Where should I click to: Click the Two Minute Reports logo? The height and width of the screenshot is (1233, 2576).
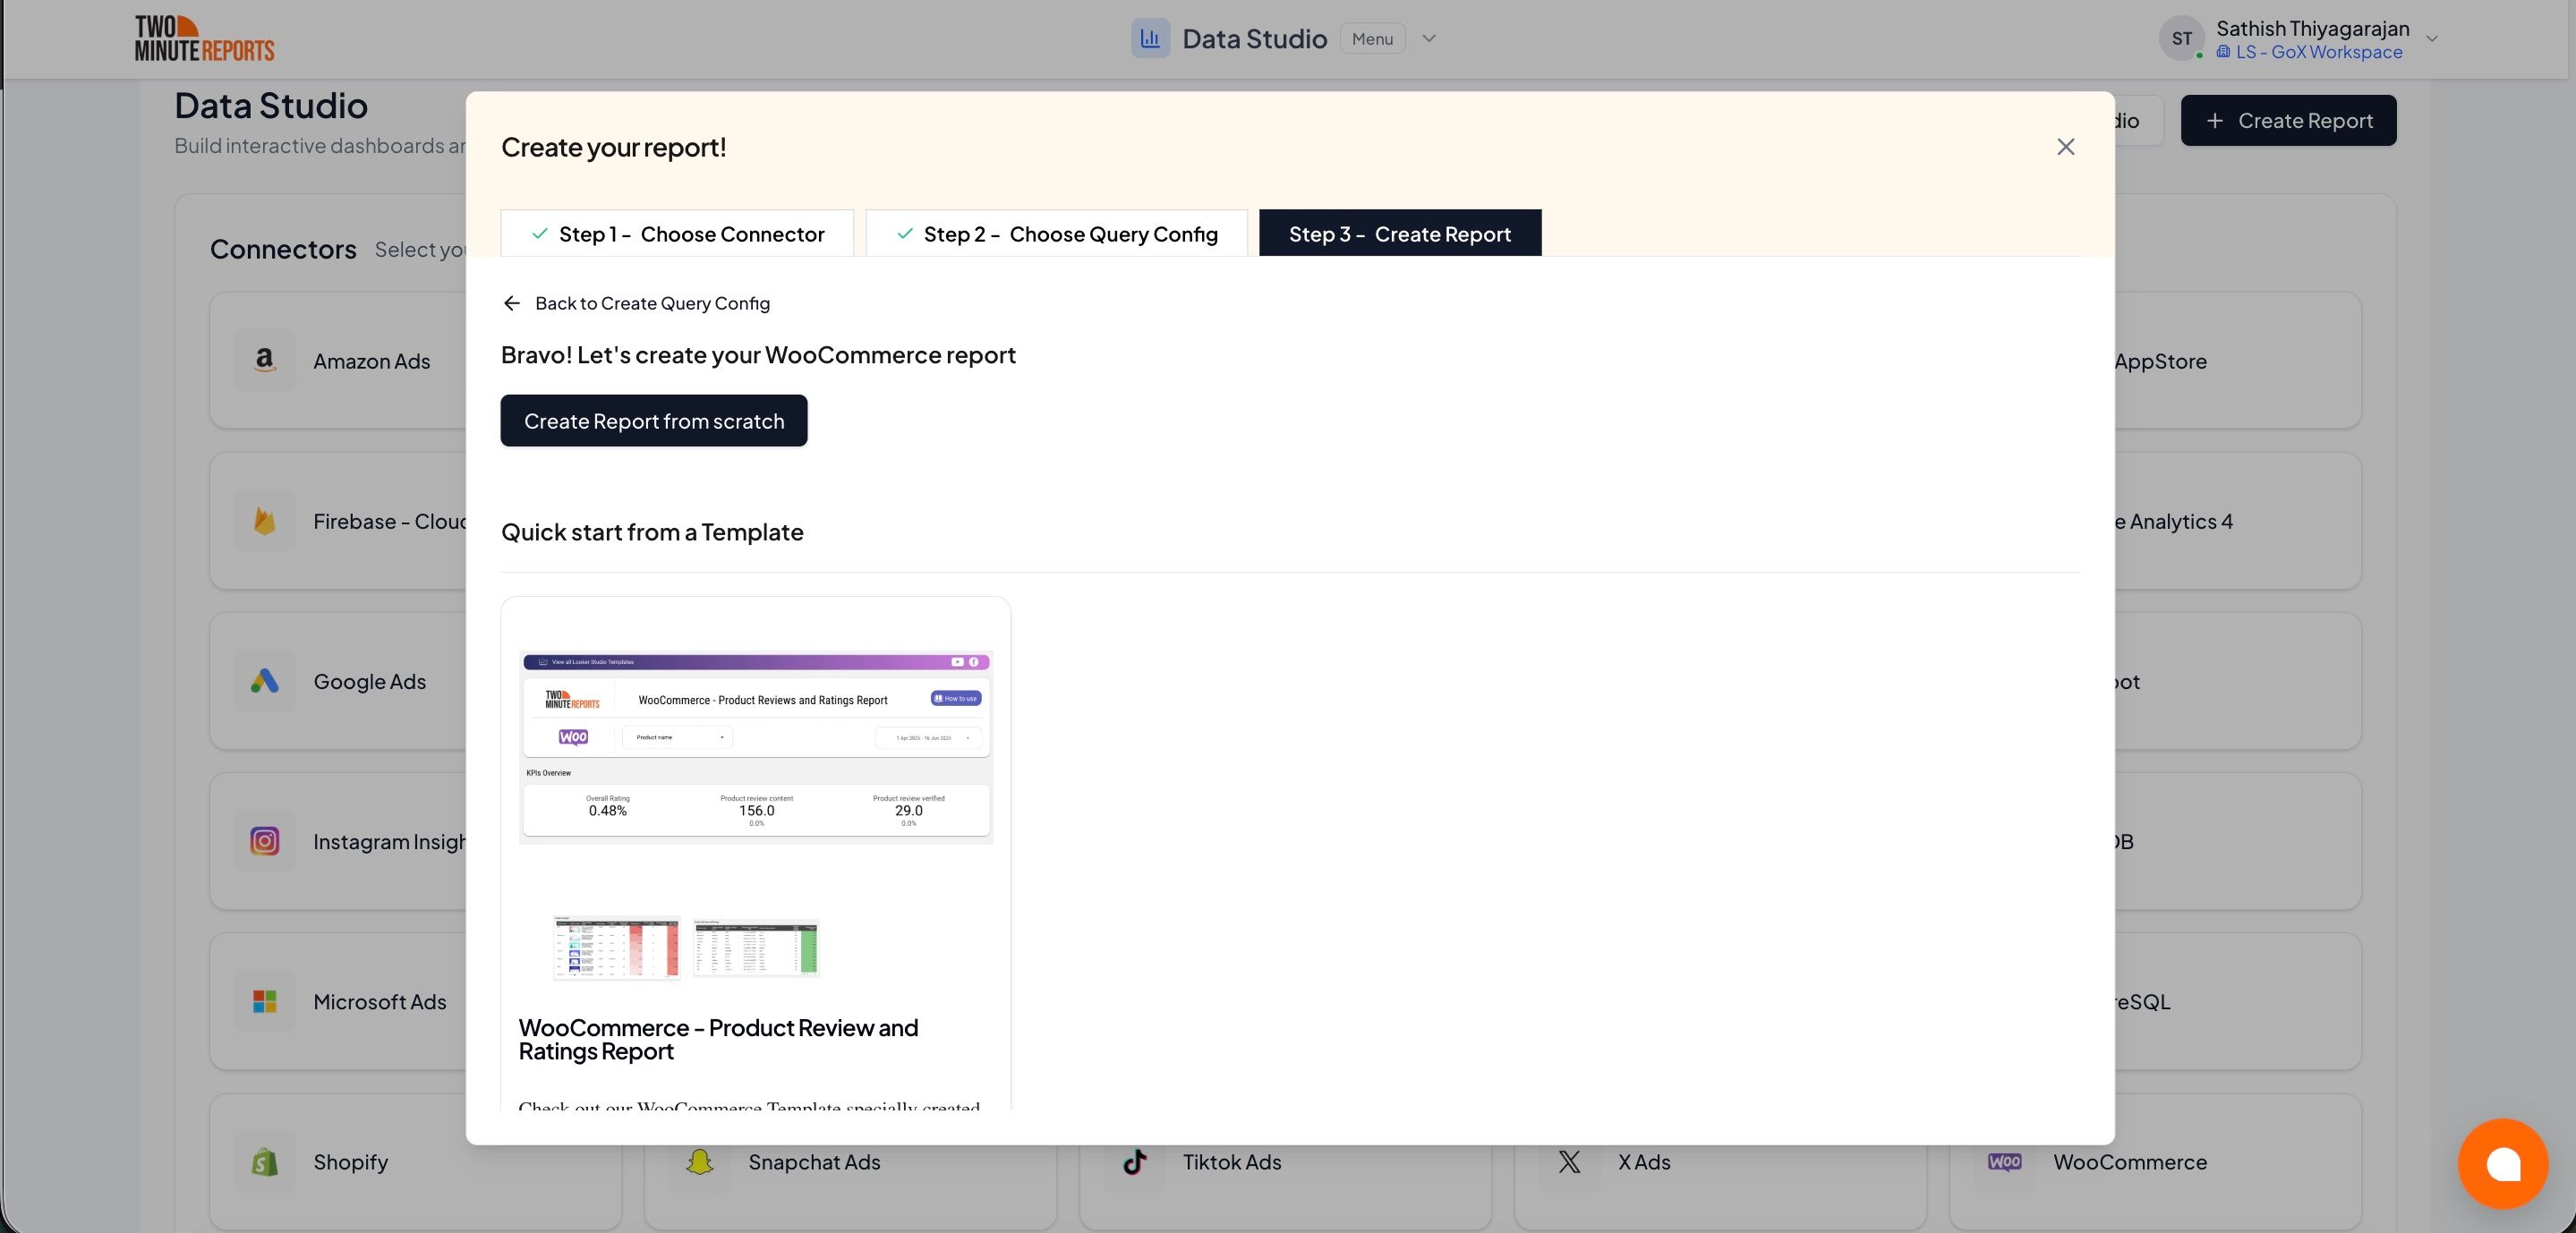(x=204, y=38)
